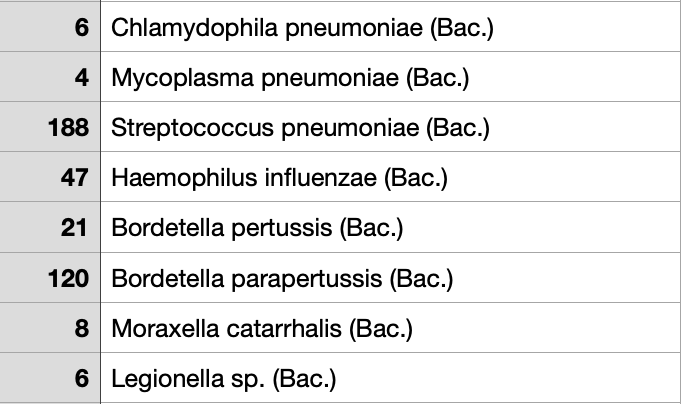Select the Mycoplasma pneumoniae (Bac.) cell

[390, 77]
